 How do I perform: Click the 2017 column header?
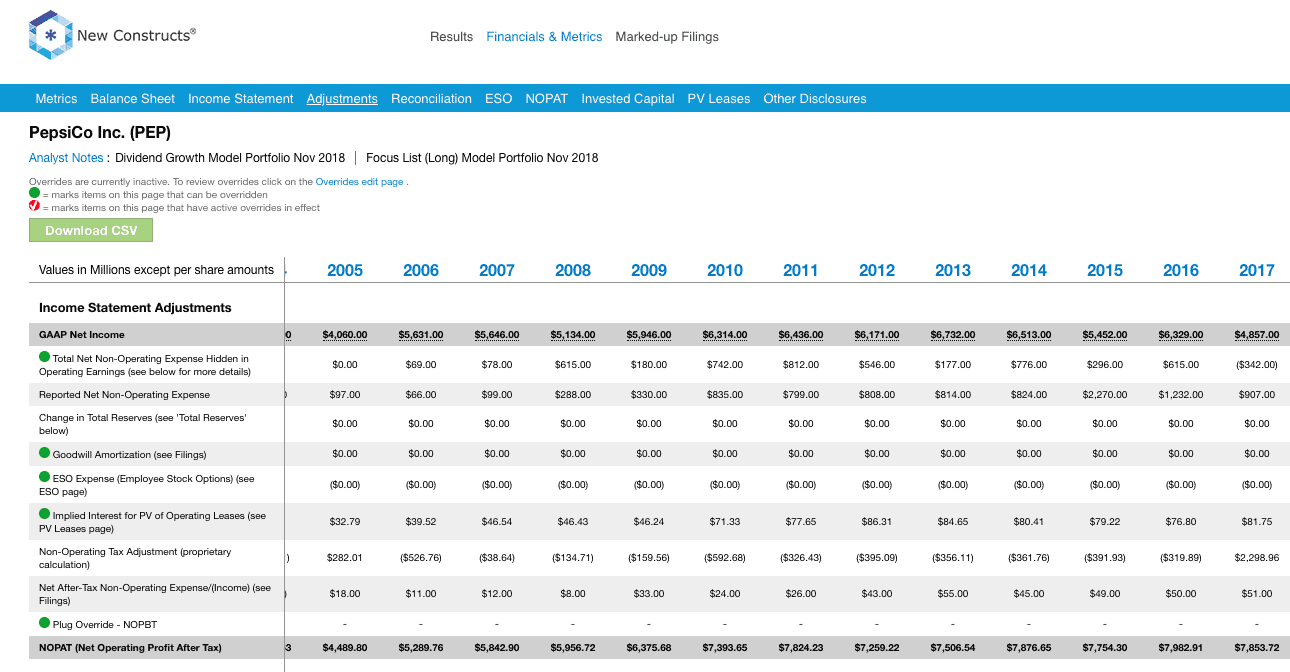(1257, 270)
